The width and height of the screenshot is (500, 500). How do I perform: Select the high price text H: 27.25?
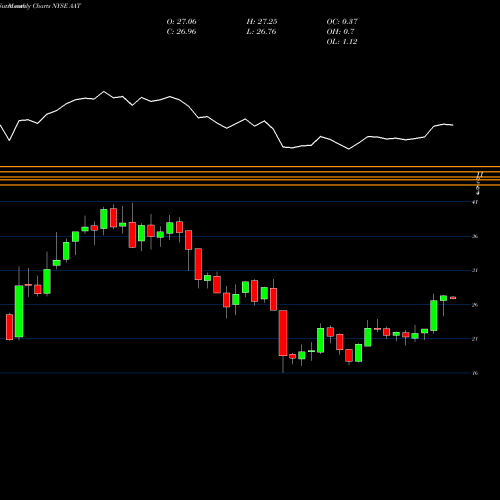click(262, 22)
